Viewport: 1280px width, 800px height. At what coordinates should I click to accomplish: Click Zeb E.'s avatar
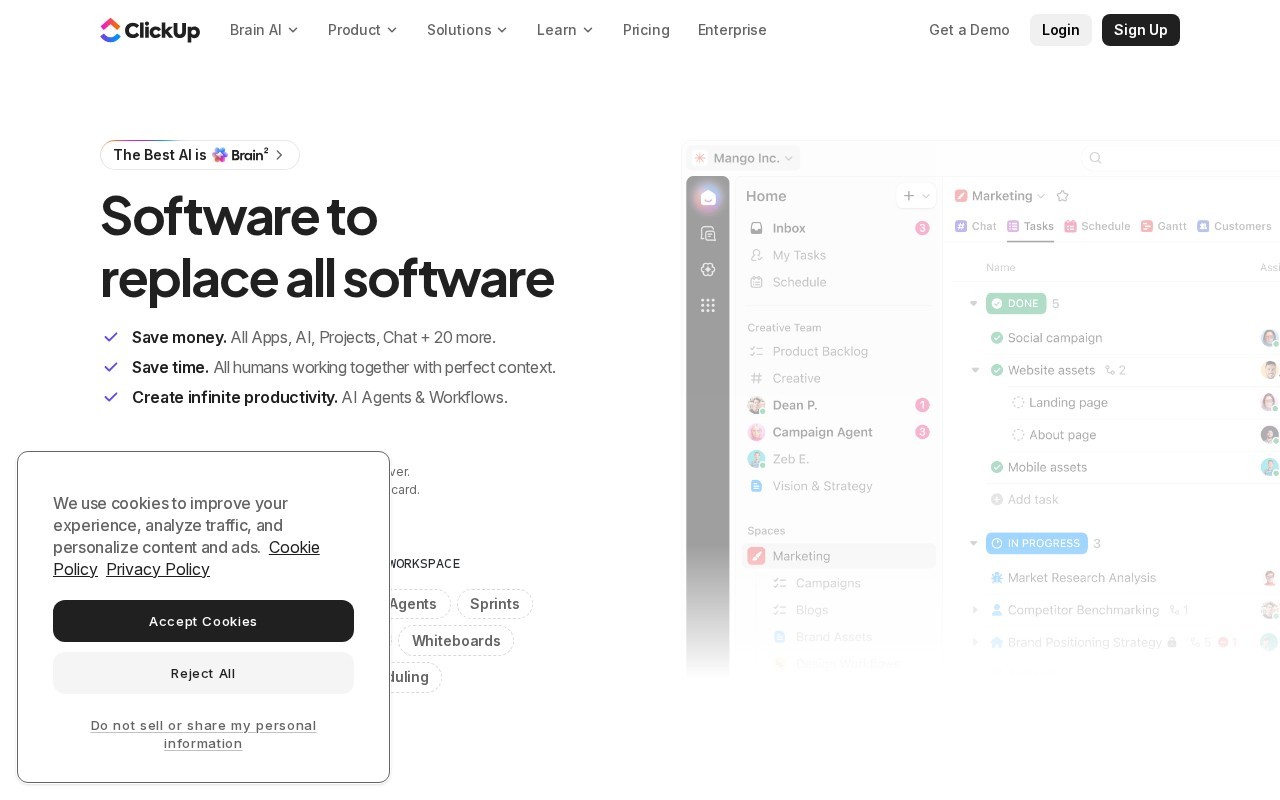(x=757, y=459)
